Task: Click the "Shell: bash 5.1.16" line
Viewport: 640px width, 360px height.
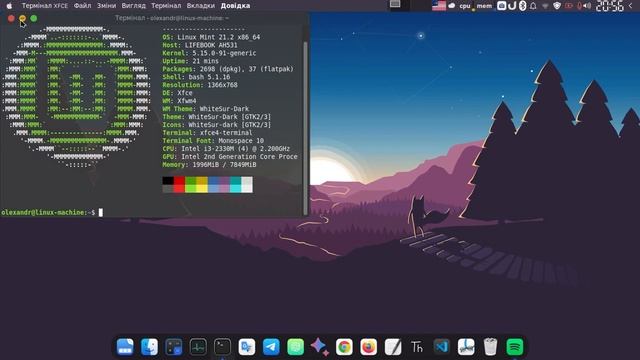Action: click(x=196, y=77)
